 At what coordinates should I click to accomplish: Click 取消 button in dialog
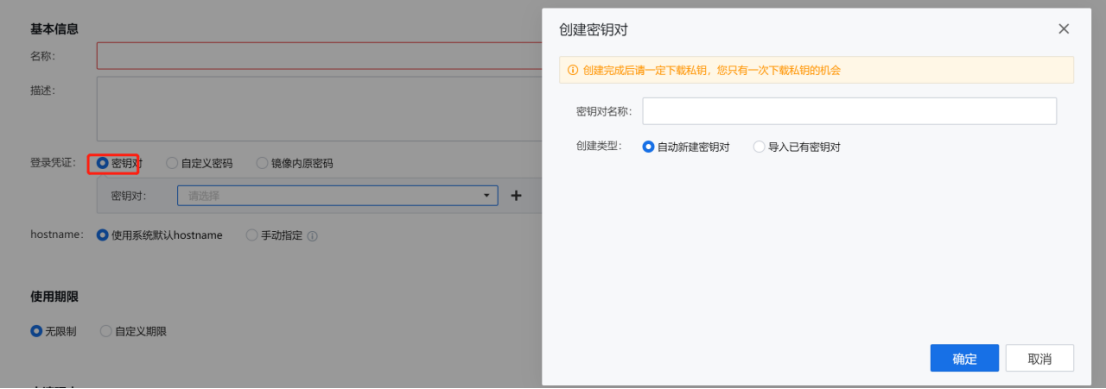1040,358
